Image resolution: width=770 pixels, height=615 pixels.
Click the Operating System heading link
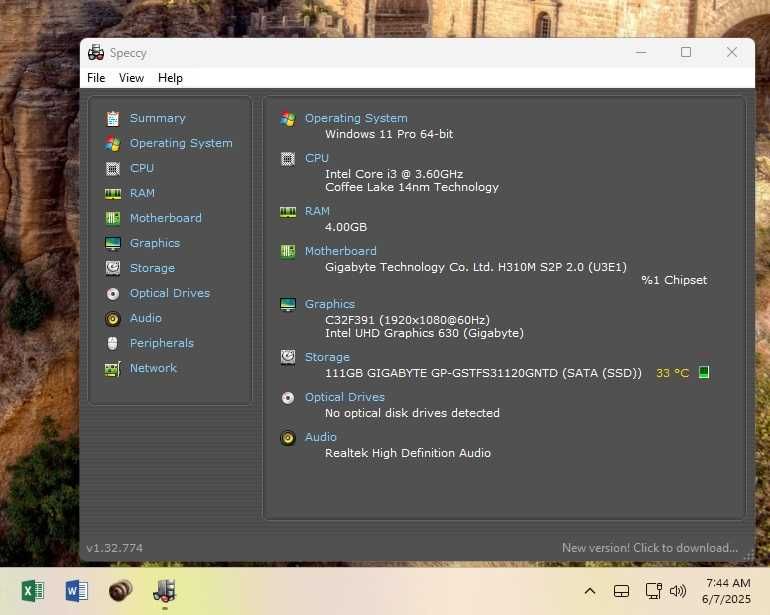tap(356, 118)
